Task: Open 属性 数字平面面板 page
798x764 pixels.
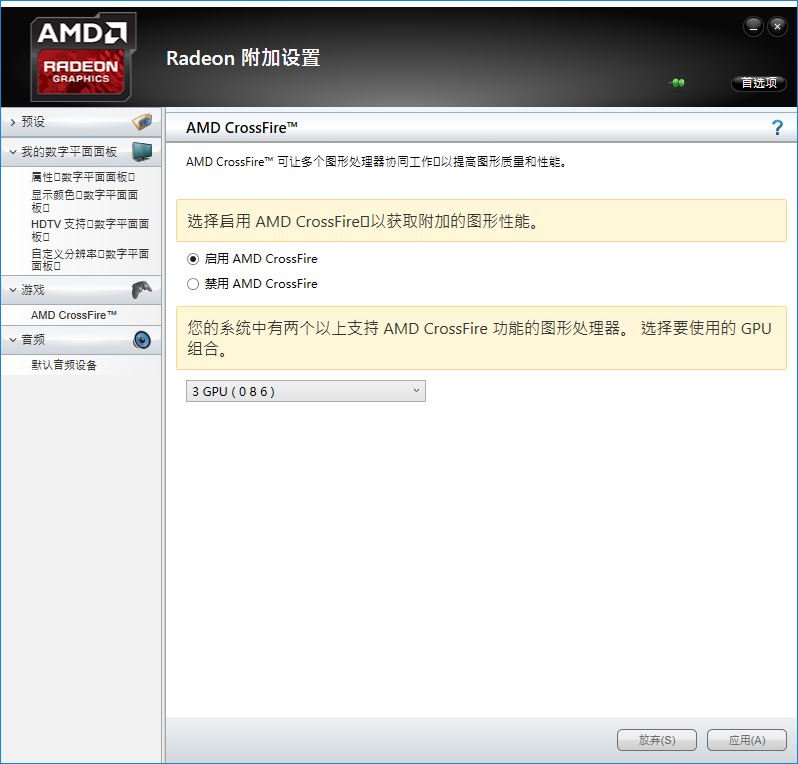Action: pyautogui.click(x=83, y=177)
